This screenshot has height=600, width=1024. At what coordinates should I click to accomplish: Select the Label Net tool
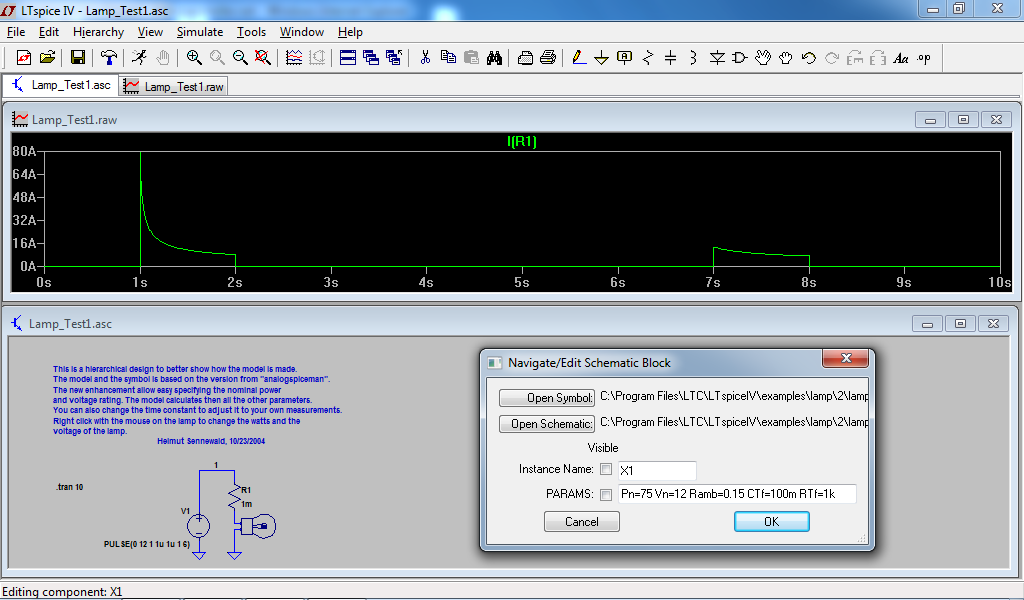click(x=624, y=58)
